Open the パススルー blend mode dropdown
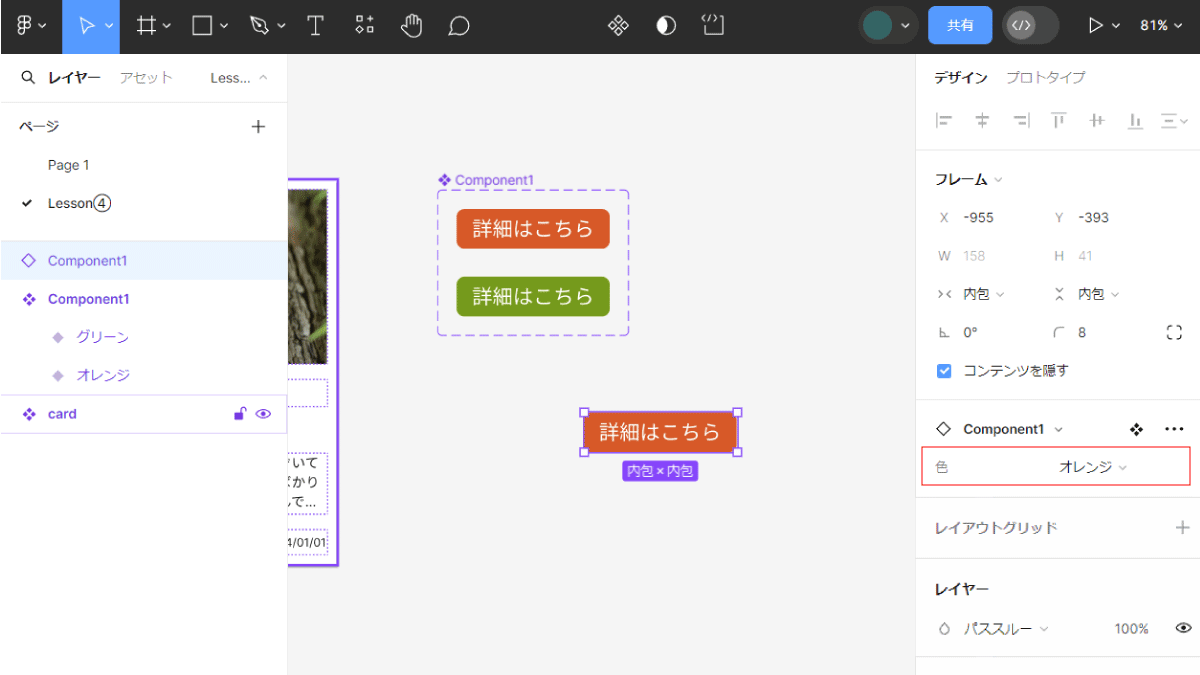The image size is (1200, 675). [1006, 629]
